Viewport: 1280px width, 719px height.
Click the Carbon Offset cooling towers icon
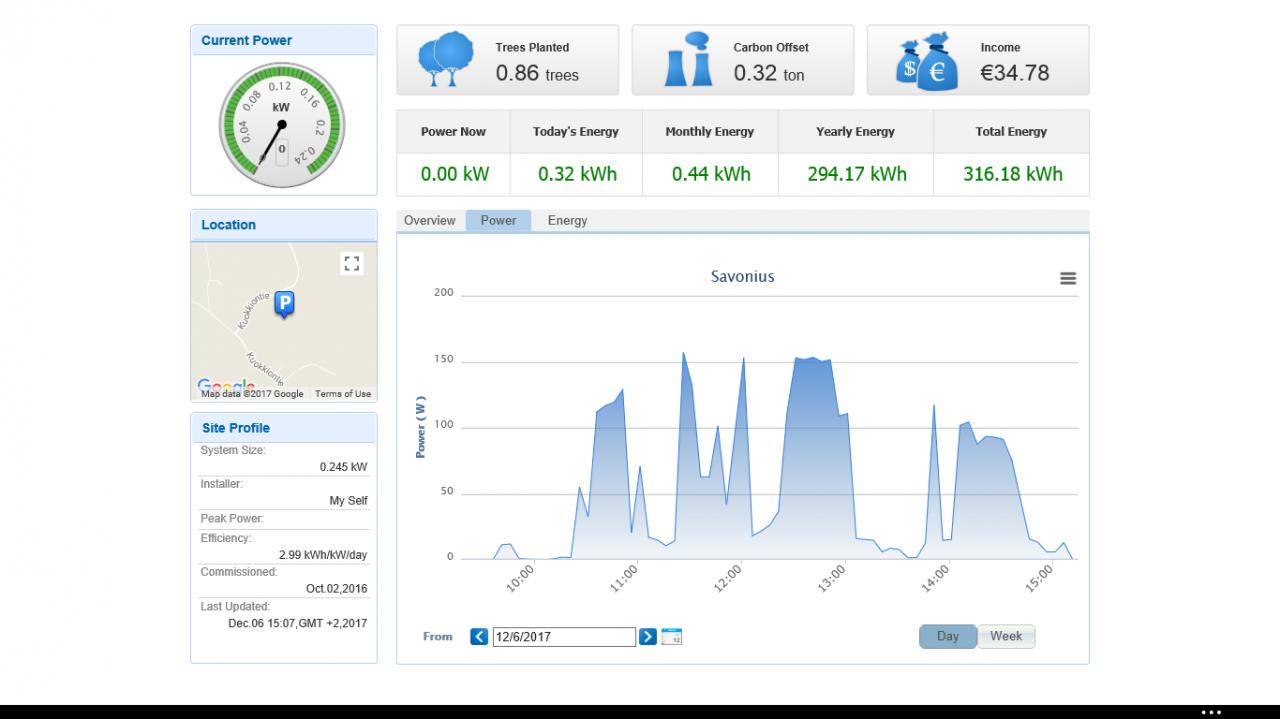click(x=689, y=60)
